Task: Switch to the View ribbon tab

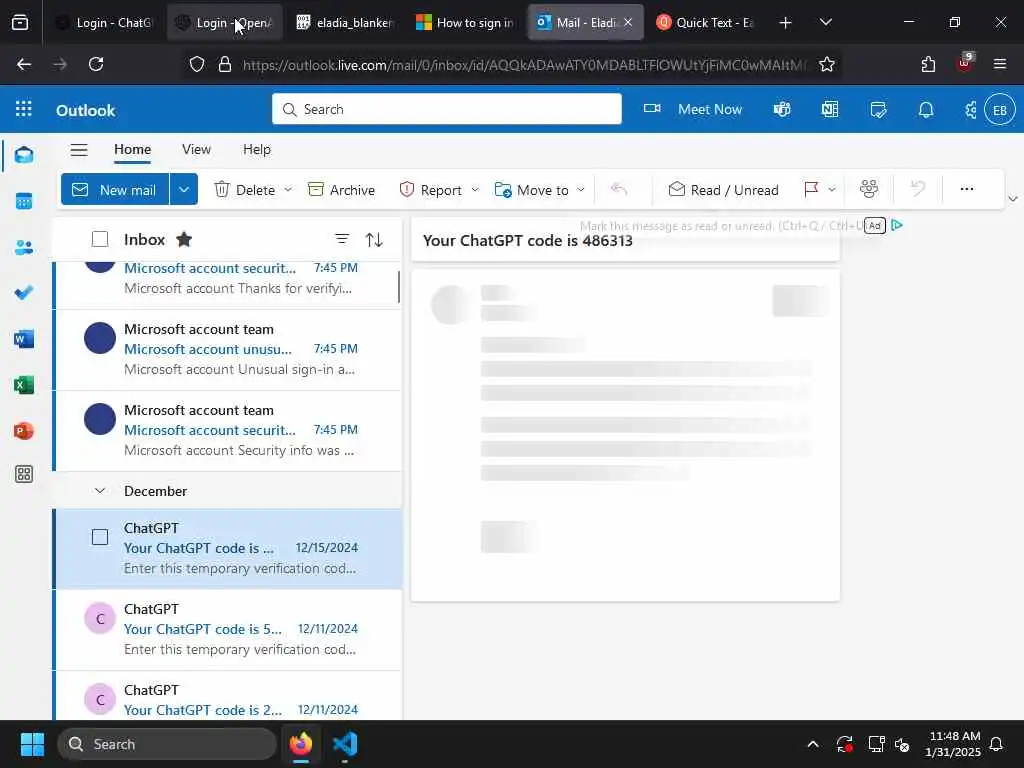Action: [x=197, y=150]
